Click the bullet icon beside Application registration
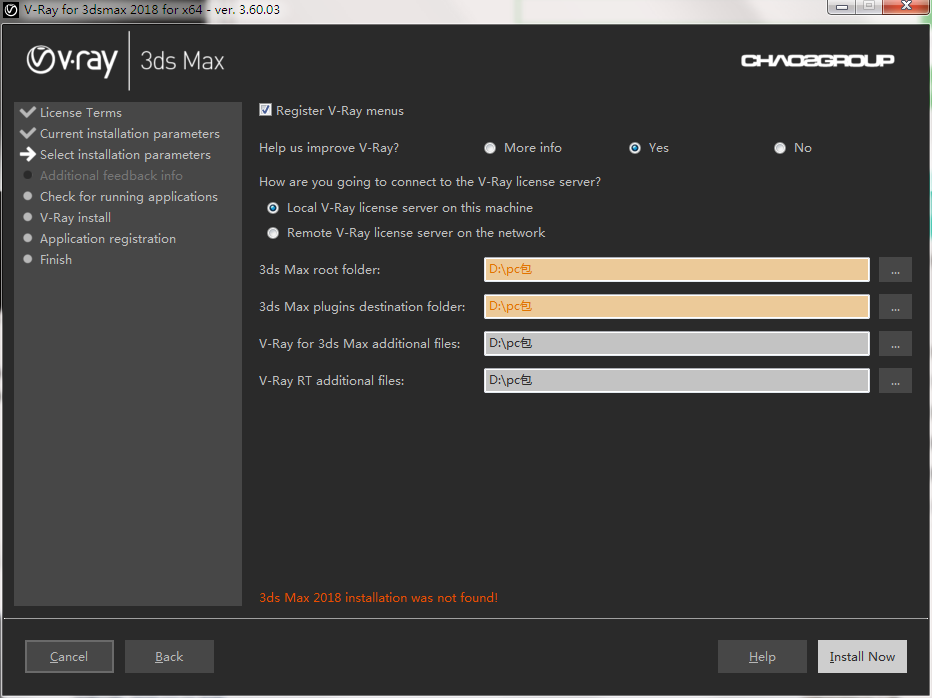This screenshot has width=932, height=698. 27,238
